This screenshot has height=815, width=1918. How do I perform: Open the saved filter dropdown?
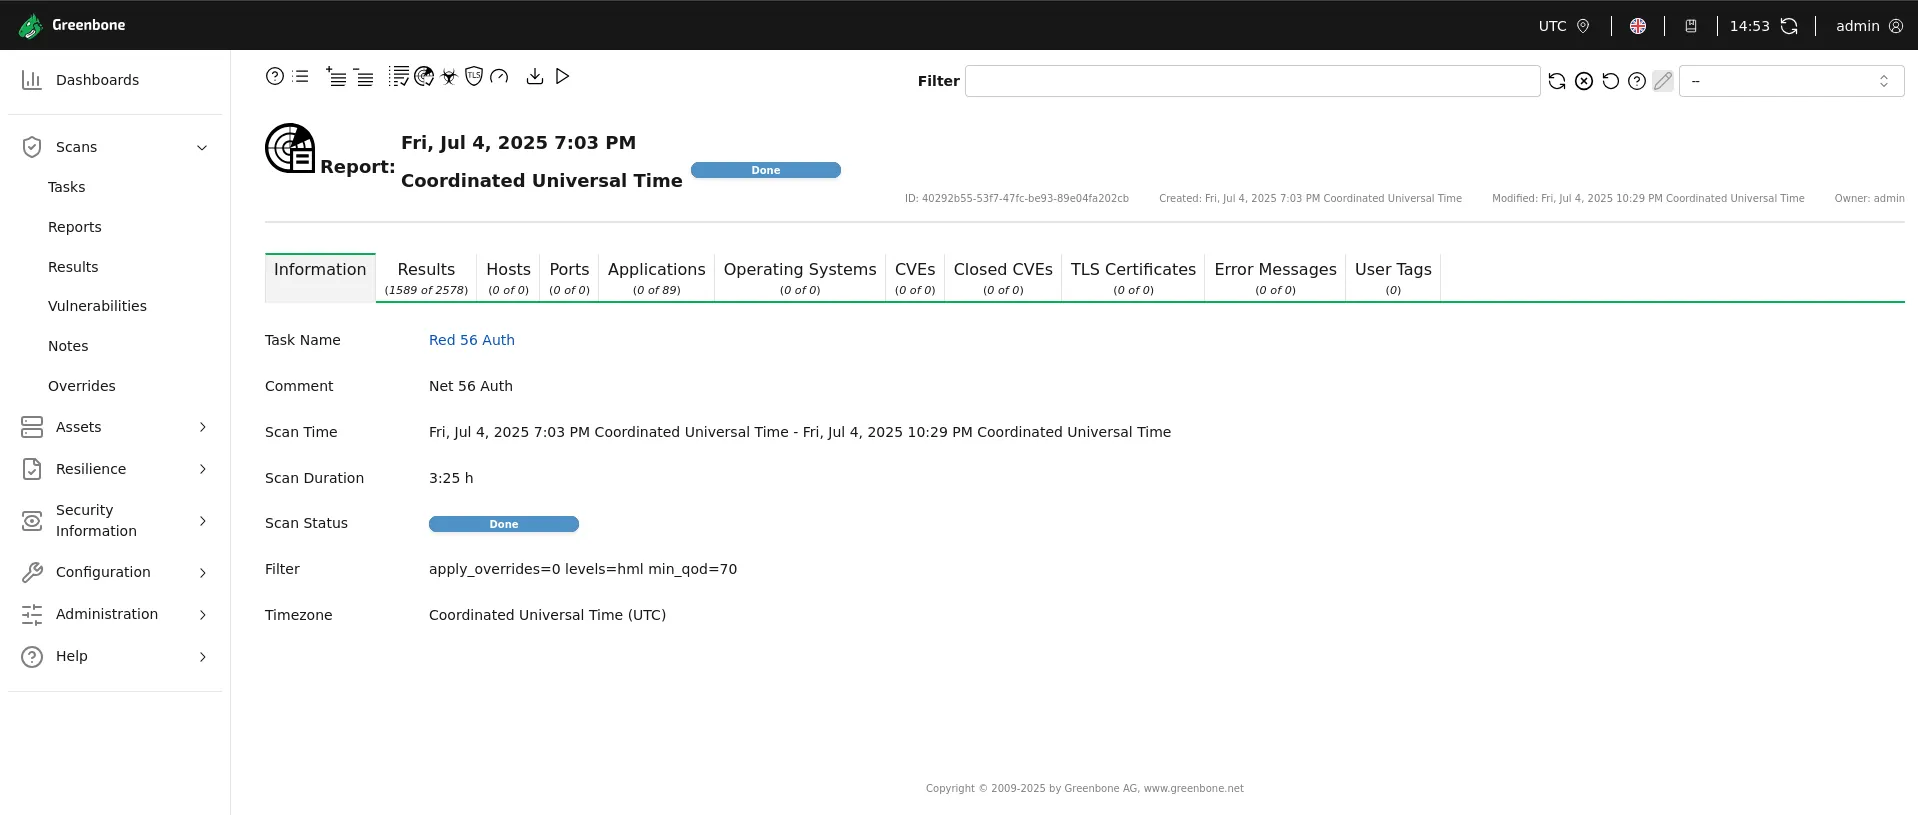[1791, 81]
